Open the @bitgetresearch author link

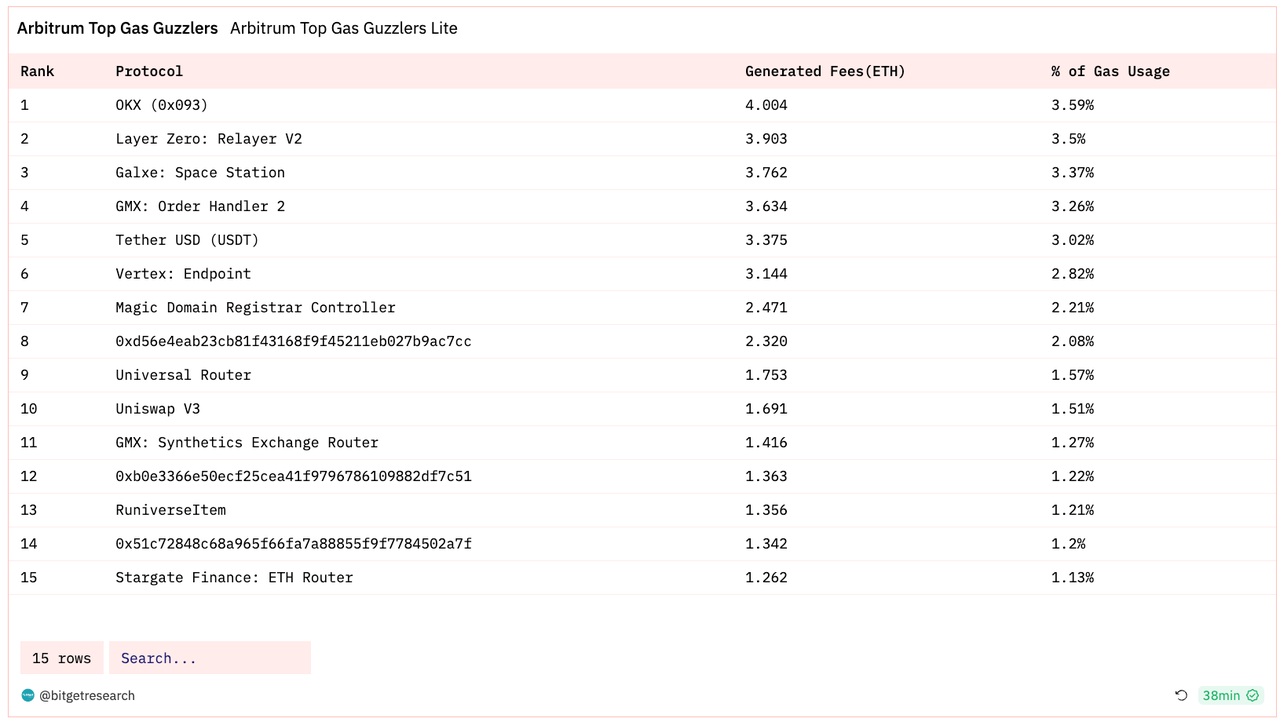87,695
